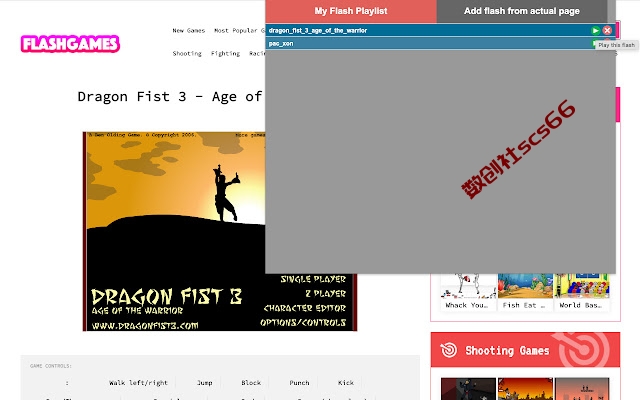Choose 2 PLAYER in the game menu

325,293
